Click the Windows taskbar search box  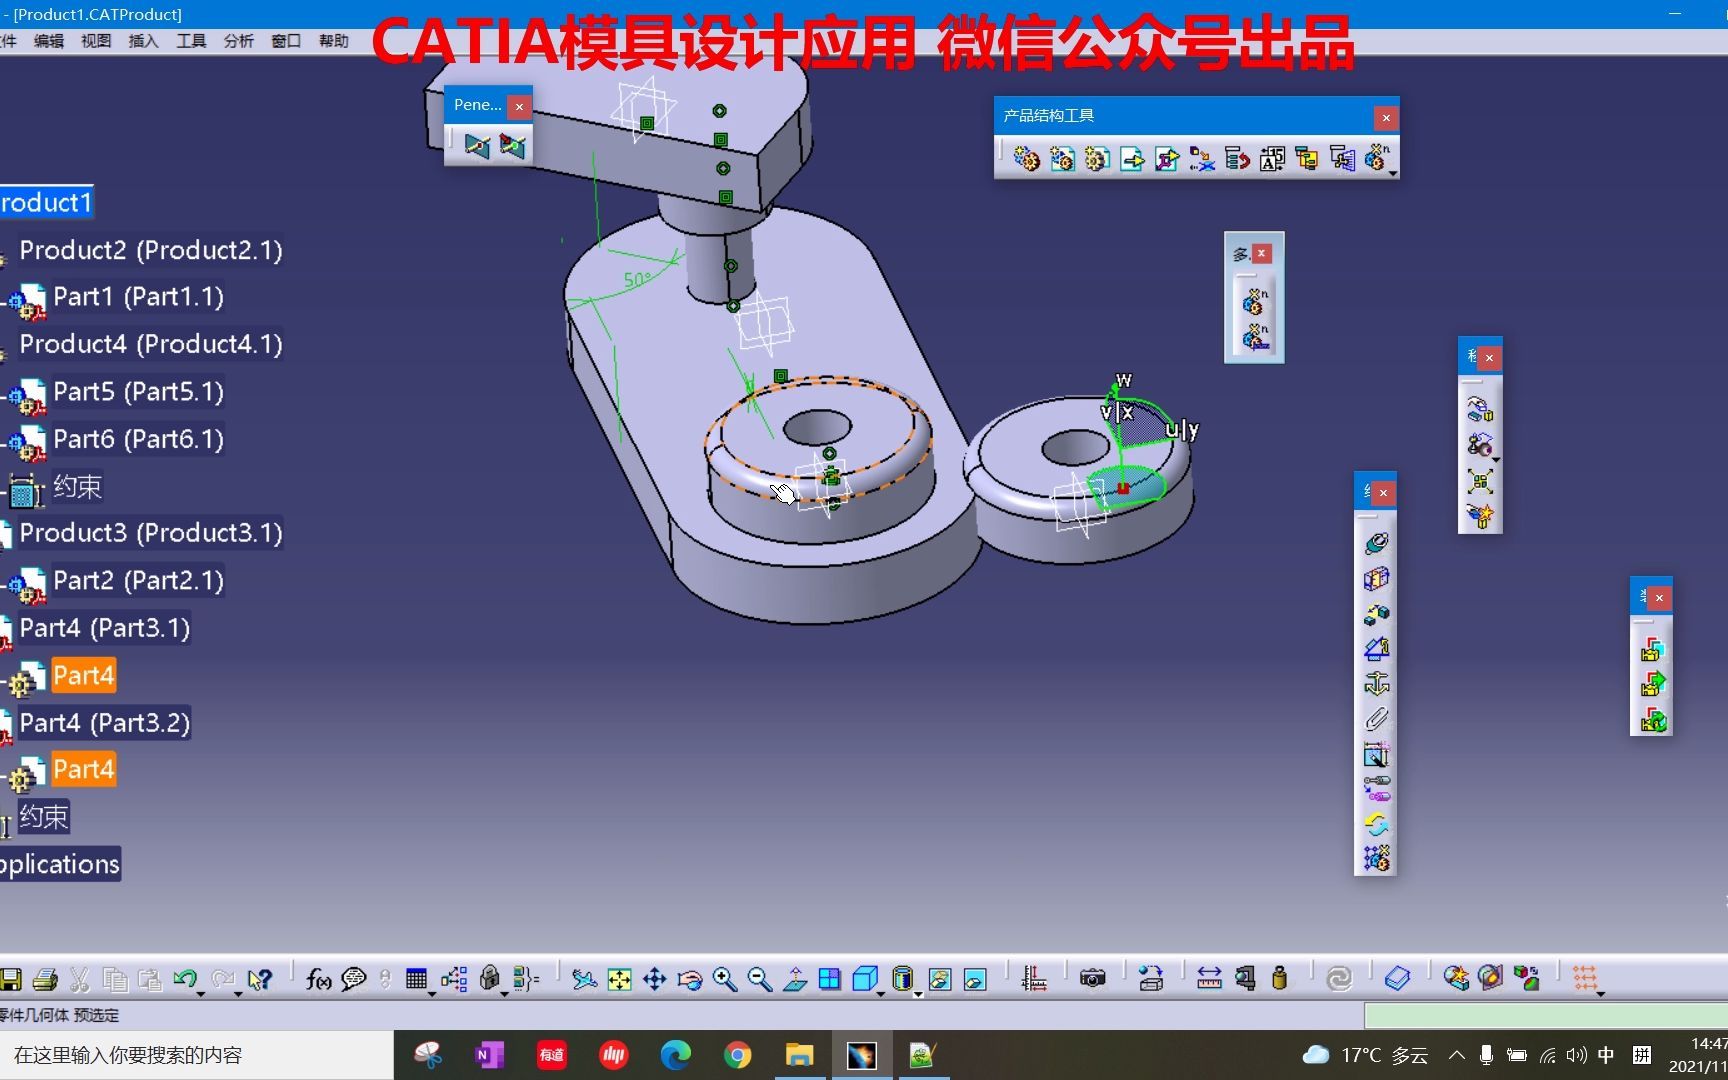(197, 1055)
